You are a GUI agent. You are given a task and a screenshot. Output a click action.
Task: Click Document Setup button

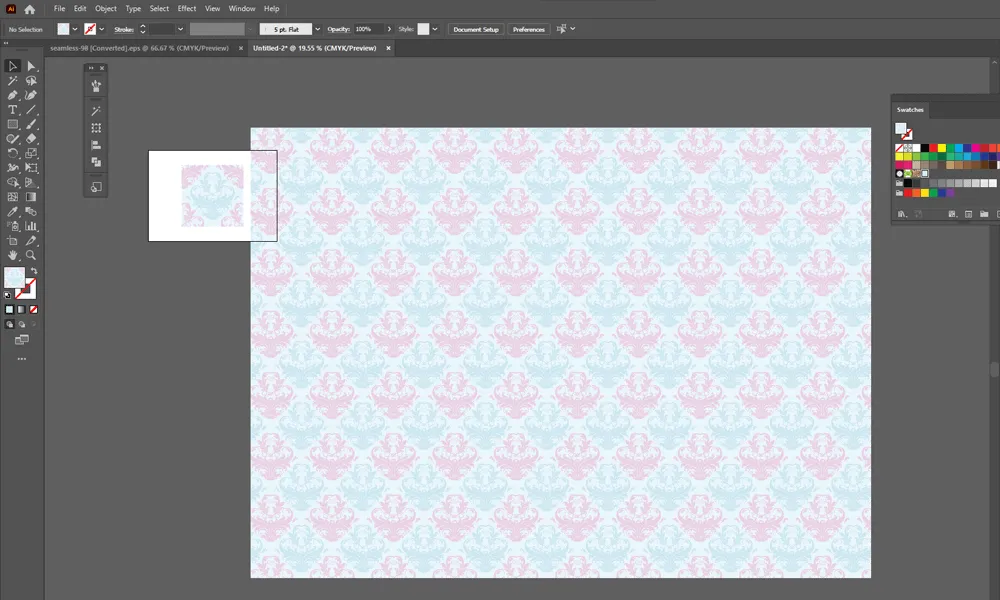pyautogui.click(x=476, y=29)
